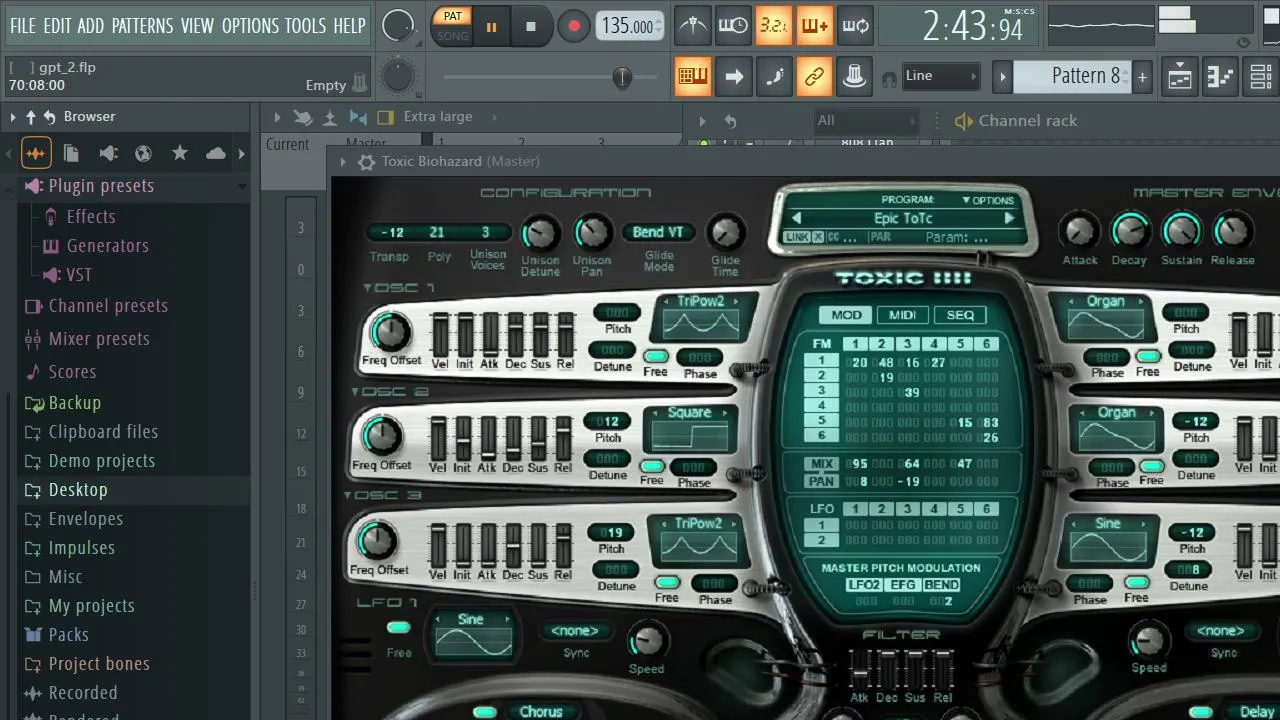Open the Line snap dropdown
The height and width of the screenshot is (720, 1280).
tap(940, 76)
